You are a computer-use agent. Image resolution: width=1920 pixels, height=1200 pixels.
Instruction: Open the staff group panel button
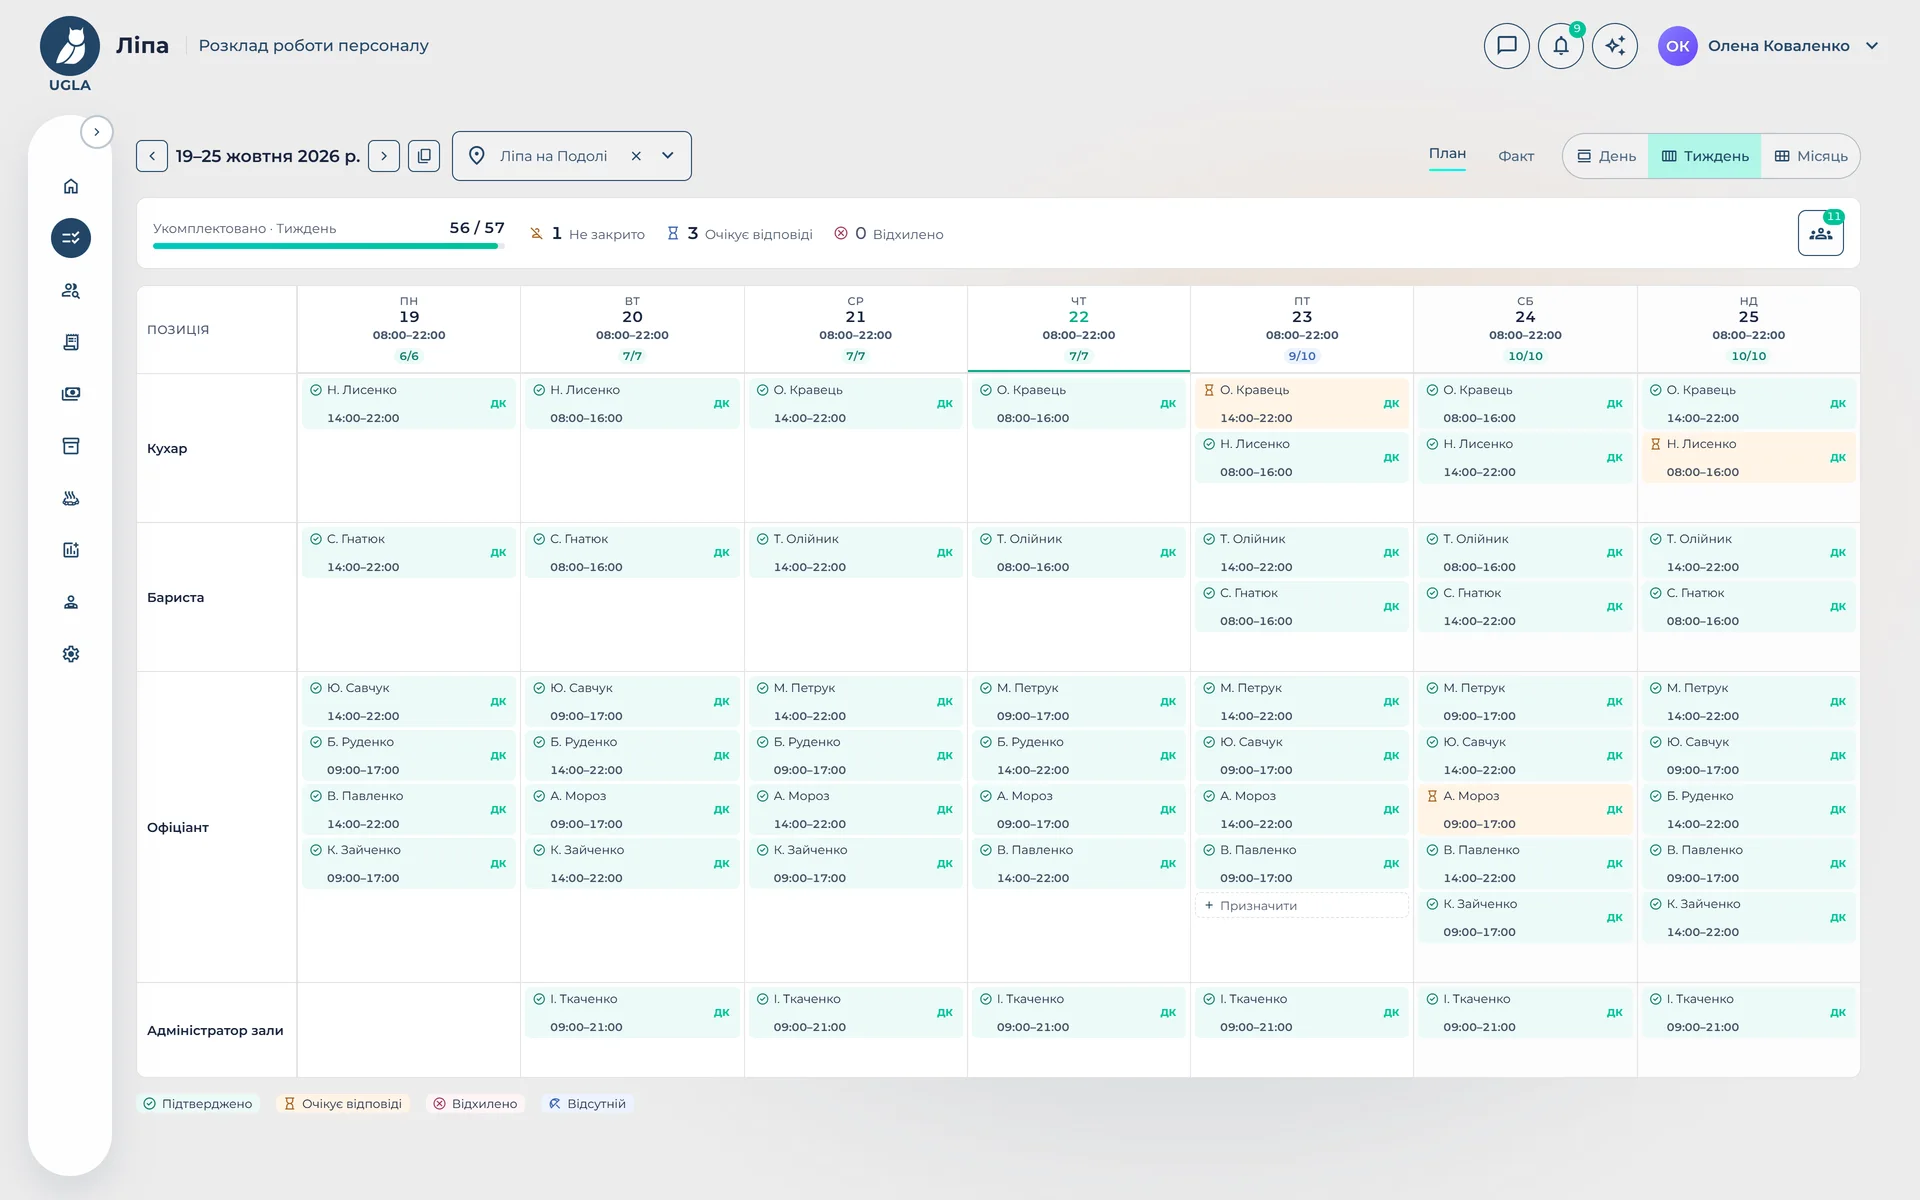click(1821, 233)
